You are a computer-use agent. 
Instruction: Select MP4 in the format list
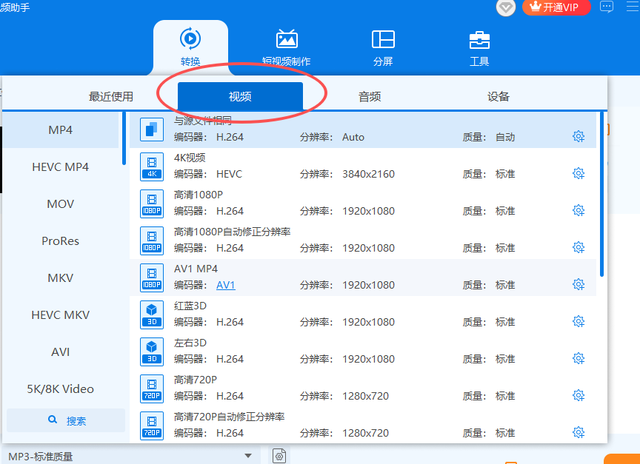click(60, 130)
